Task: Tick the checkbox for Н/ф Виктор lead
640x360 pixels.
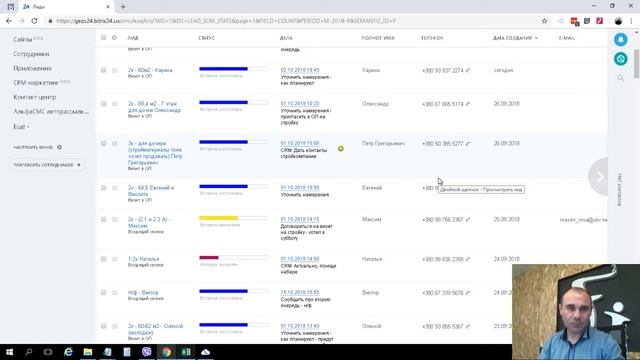Action: click(x=103, y=293)
